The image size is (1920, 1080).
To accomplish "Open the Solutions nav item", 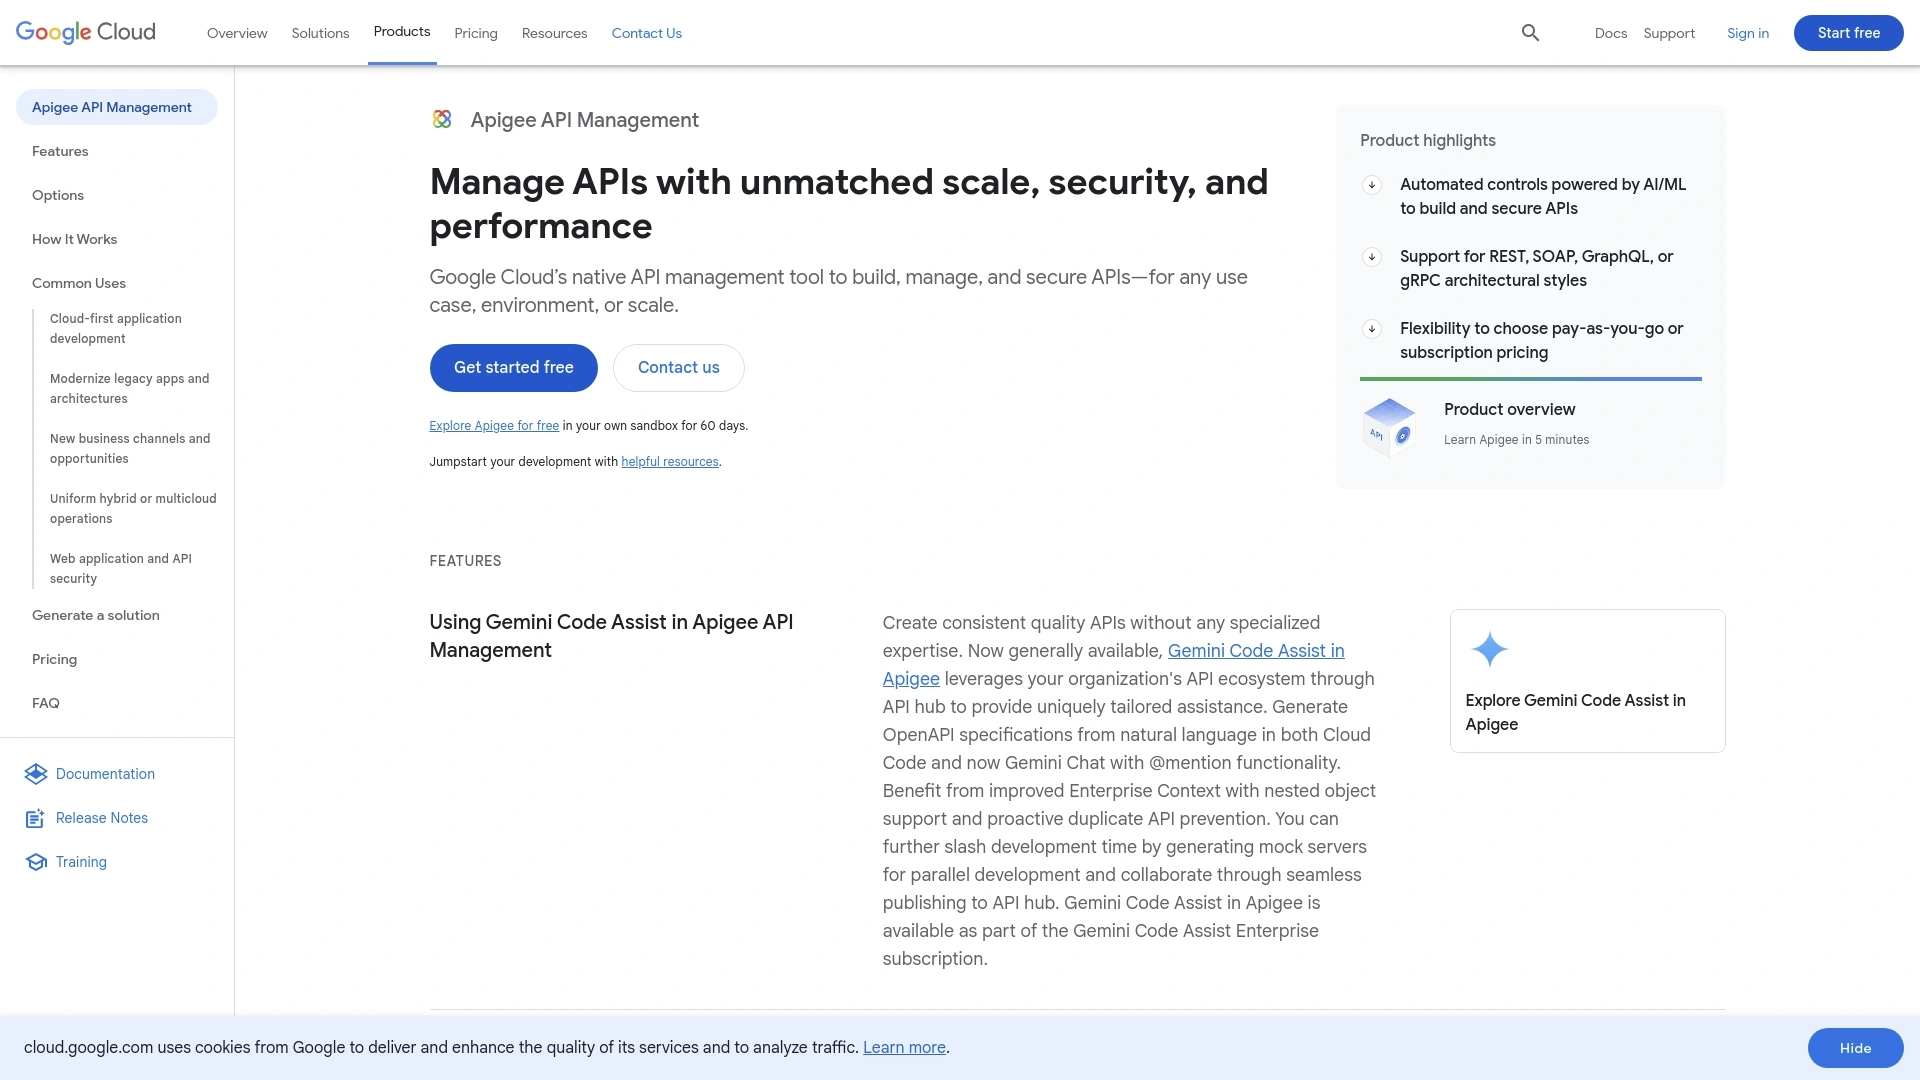I will [x=320, y=33].
